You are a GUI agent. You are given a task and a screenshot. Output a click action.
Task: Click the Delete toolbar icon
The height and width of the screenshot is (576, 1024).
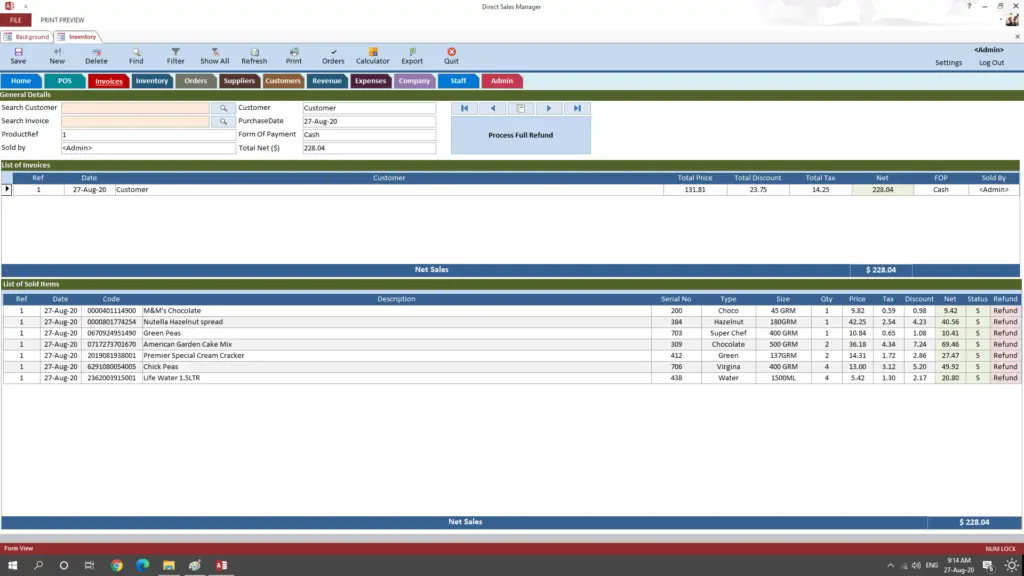pyautogui.click(x=97, y=54)
